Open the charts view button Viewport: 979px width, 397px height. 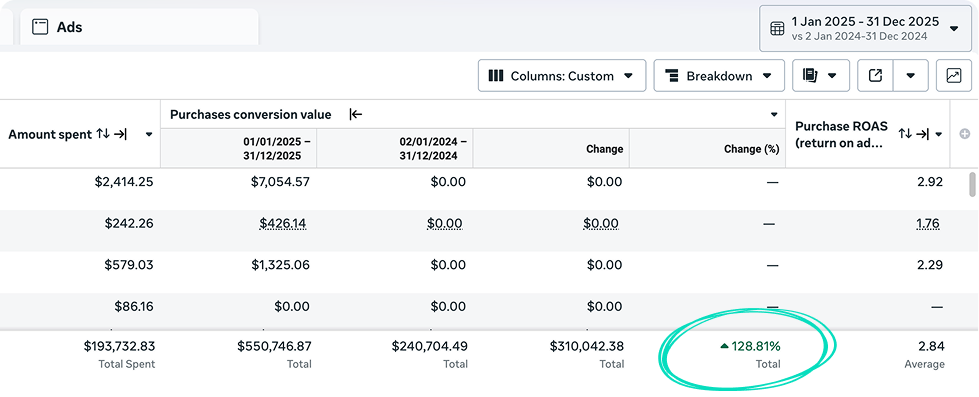[x=954, y=76]
